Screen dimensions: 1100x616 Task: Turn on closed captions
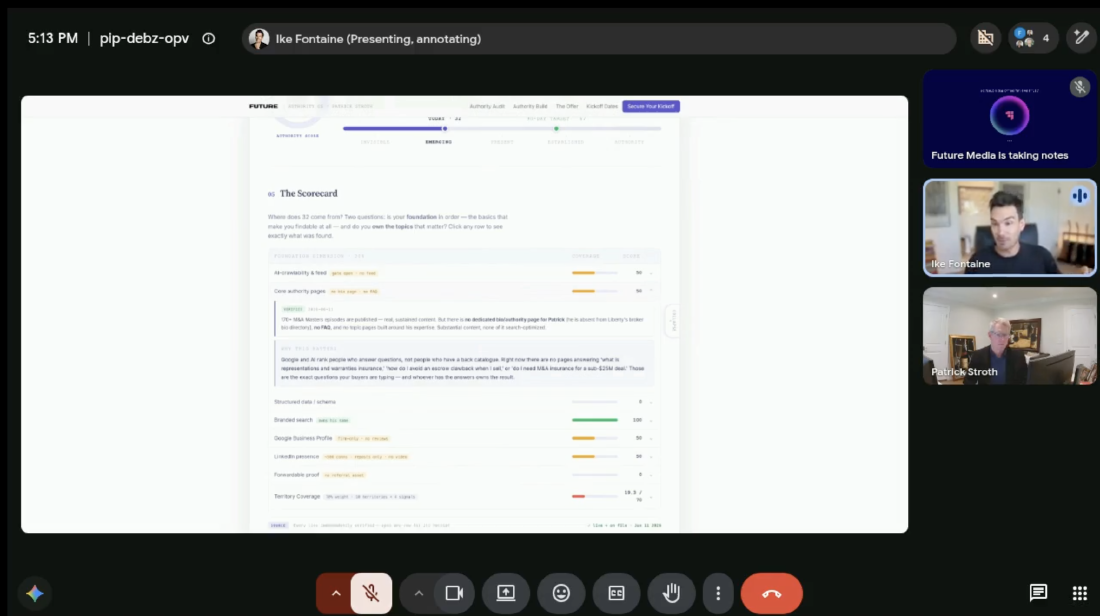coord(616,594)
